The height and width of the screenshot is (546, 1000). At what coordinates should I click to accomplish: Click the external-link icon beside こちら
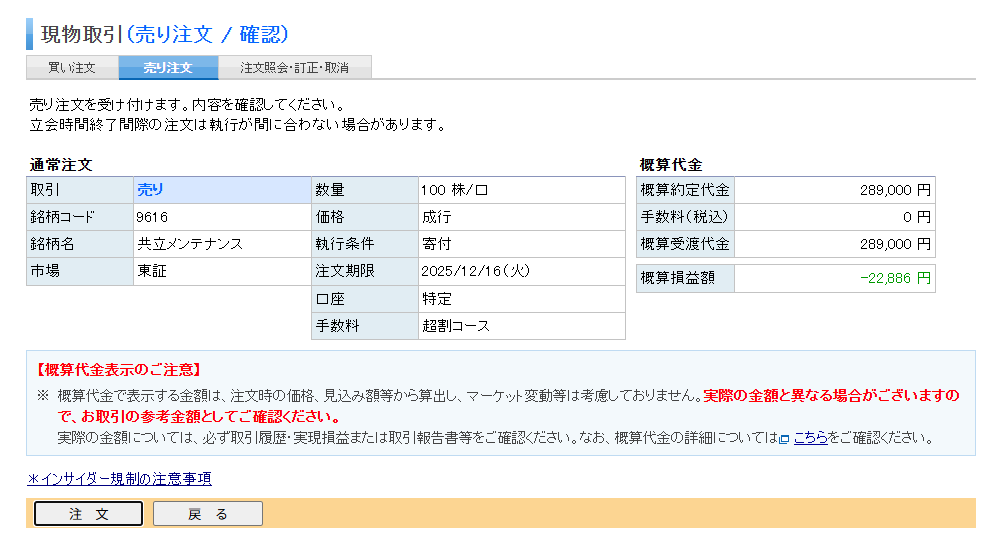click(x=785, y=439)
